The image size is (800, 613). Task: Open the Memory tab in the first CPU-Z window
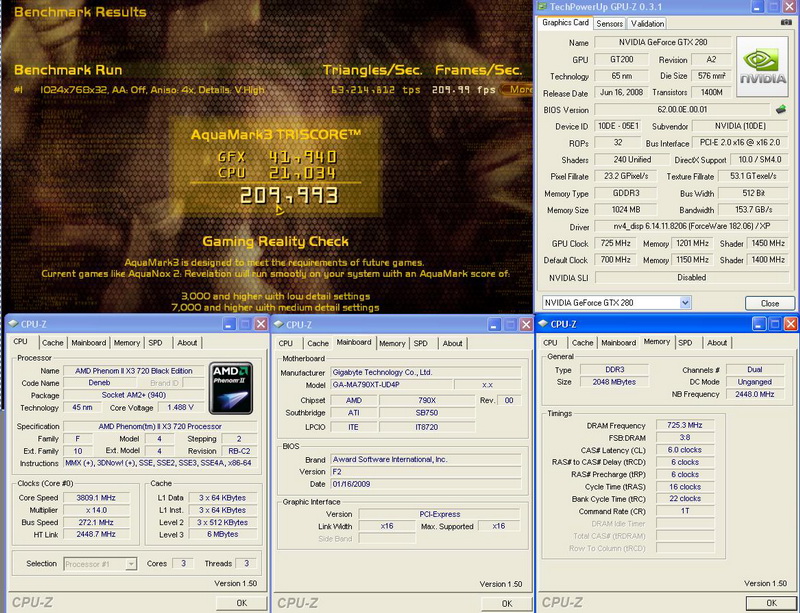tap(127, 343)
